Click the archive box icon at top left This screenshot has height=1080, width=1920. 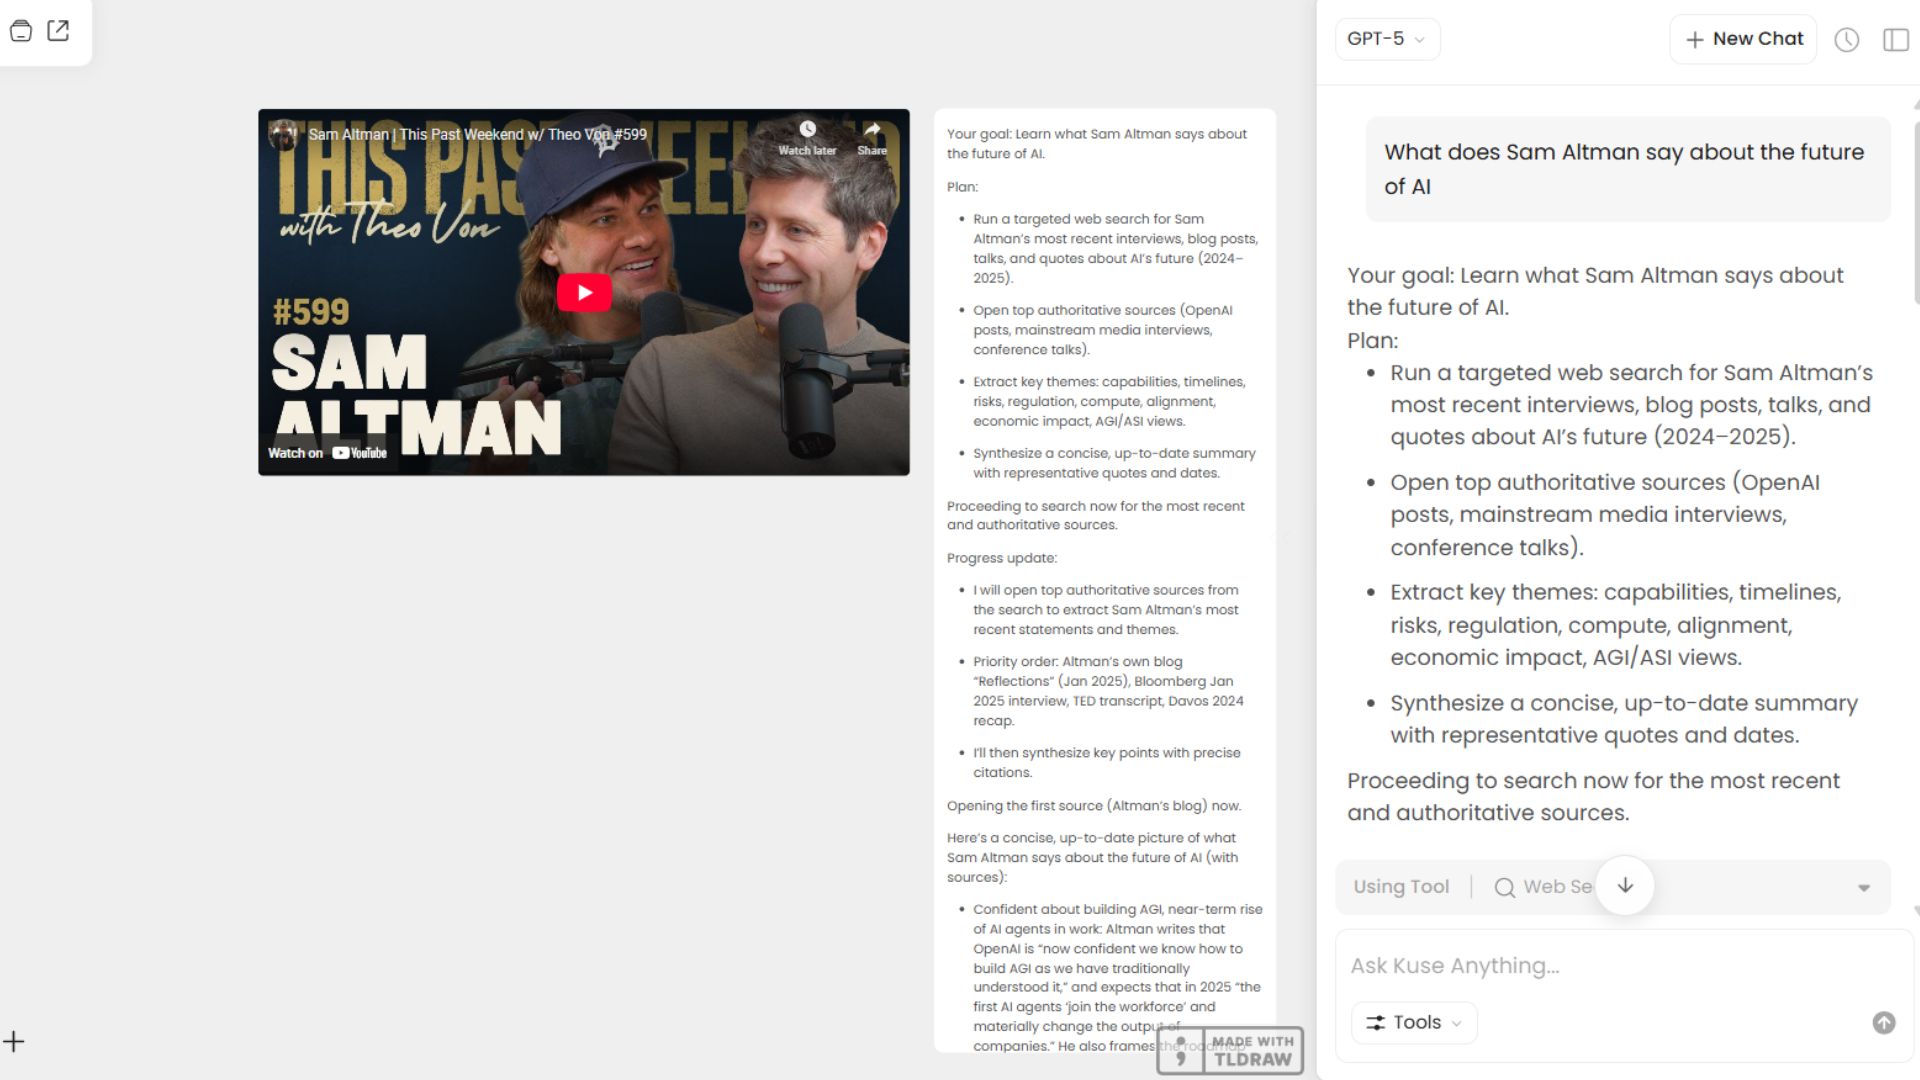click(21, 31)
